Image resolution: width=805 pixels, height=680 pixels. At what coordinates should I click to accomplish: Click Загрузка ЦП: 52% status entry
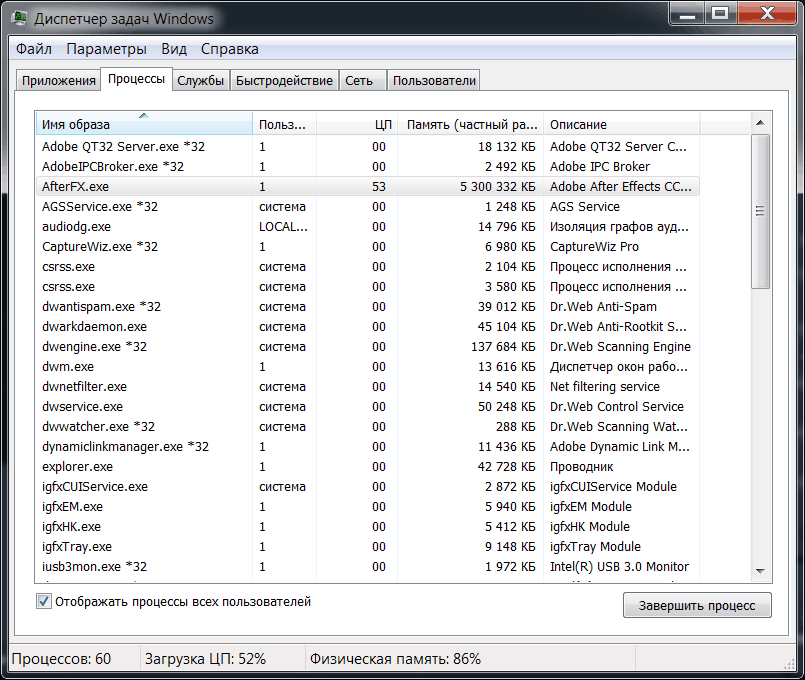205,658
